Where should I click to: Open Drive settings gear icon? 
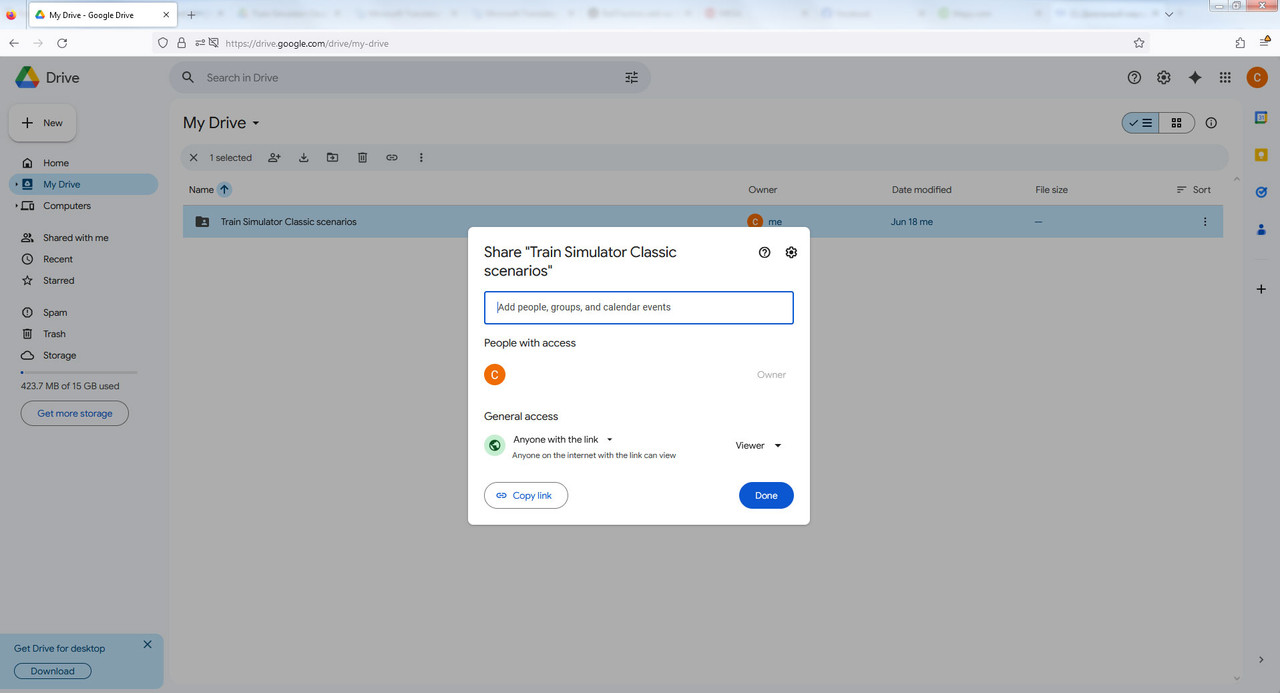tap(1164, 78)
